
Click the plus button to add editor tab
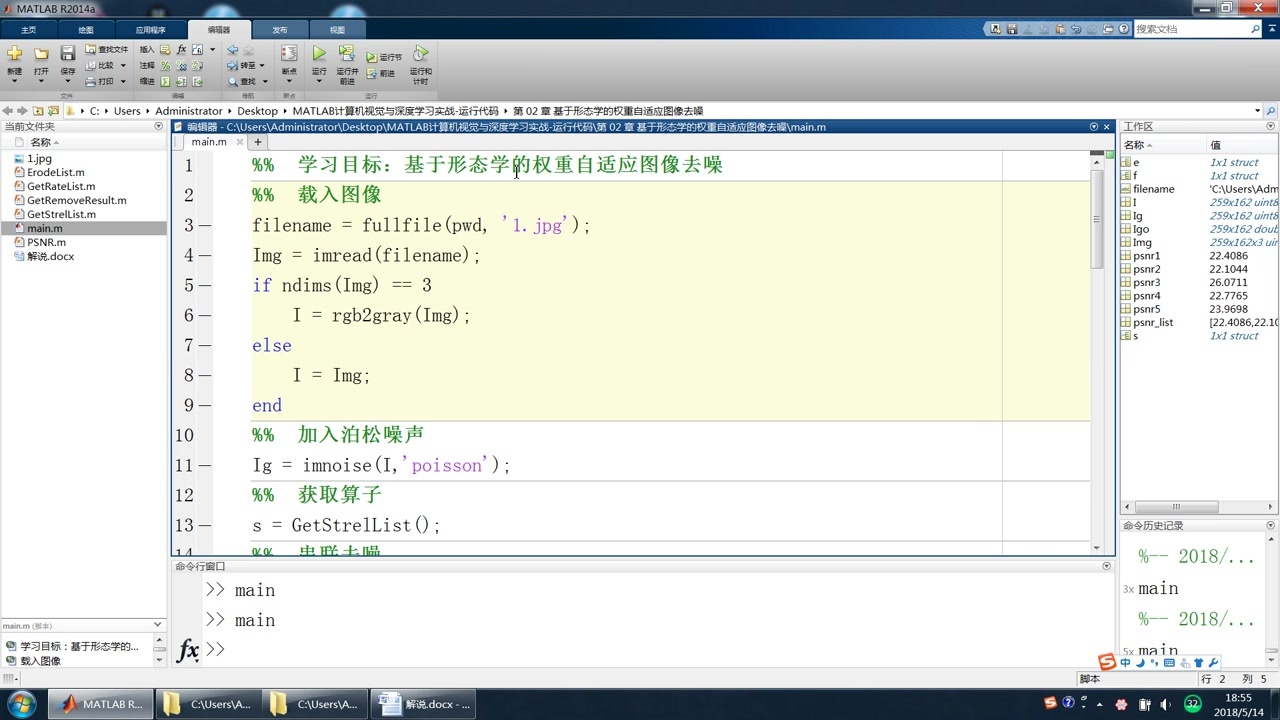(257, 142)
